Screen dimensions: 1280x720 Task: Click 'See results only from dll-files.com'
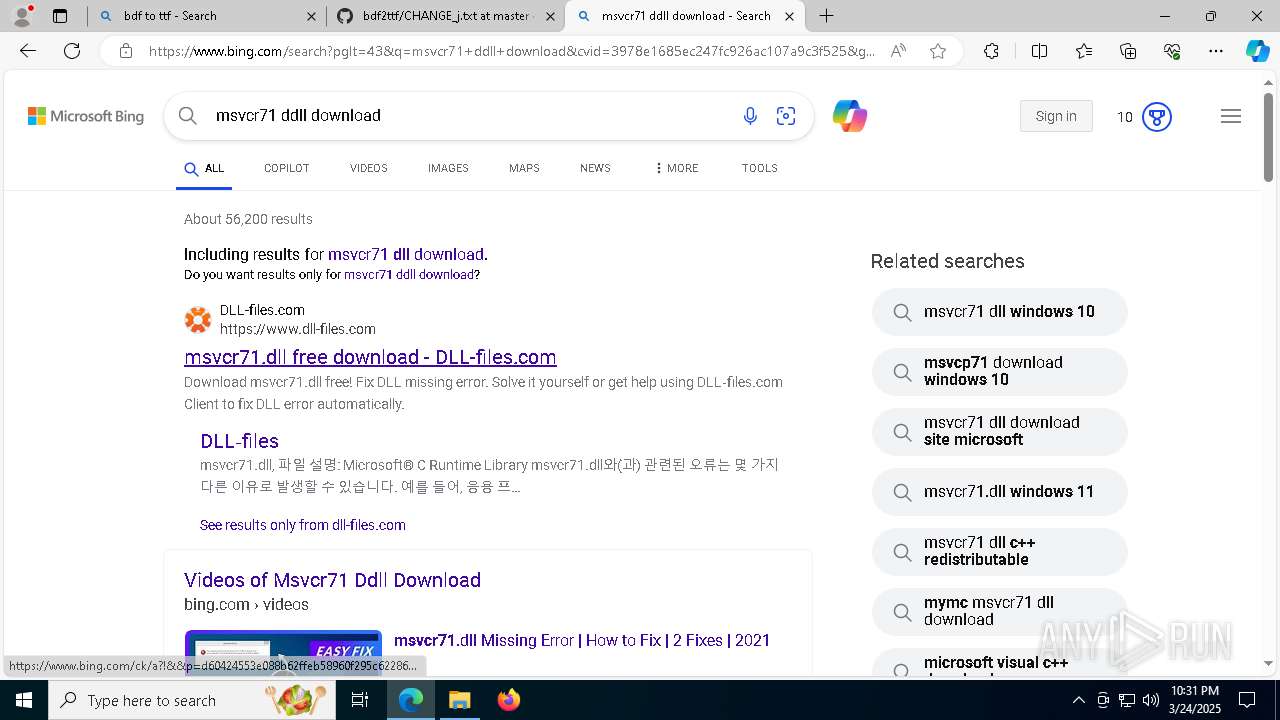coord(303,525)
